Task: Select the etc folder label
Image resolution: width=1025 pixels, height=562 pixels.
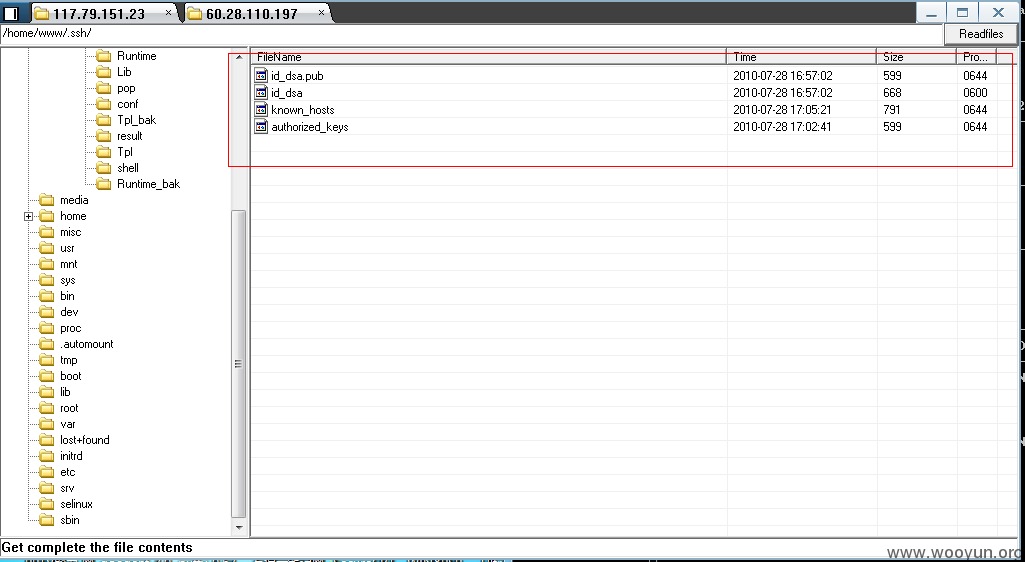Action: (68, 472)
